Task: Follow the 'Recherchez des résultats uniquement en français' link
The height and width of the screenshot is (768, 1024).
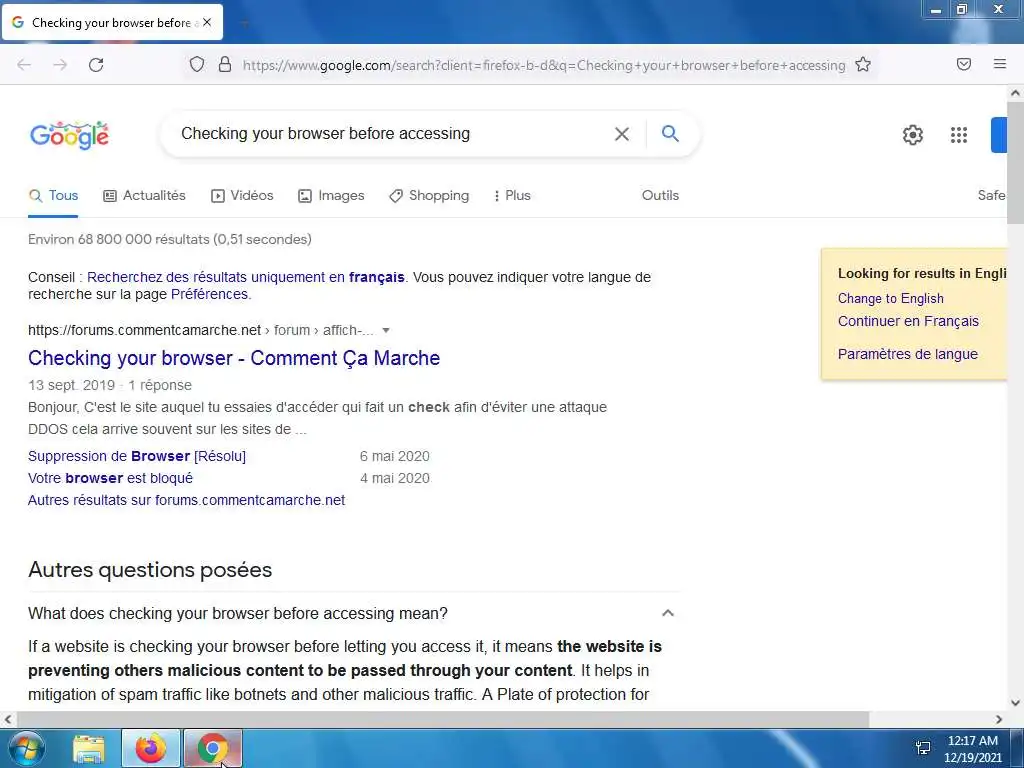Action: click(x=246, y=277)
